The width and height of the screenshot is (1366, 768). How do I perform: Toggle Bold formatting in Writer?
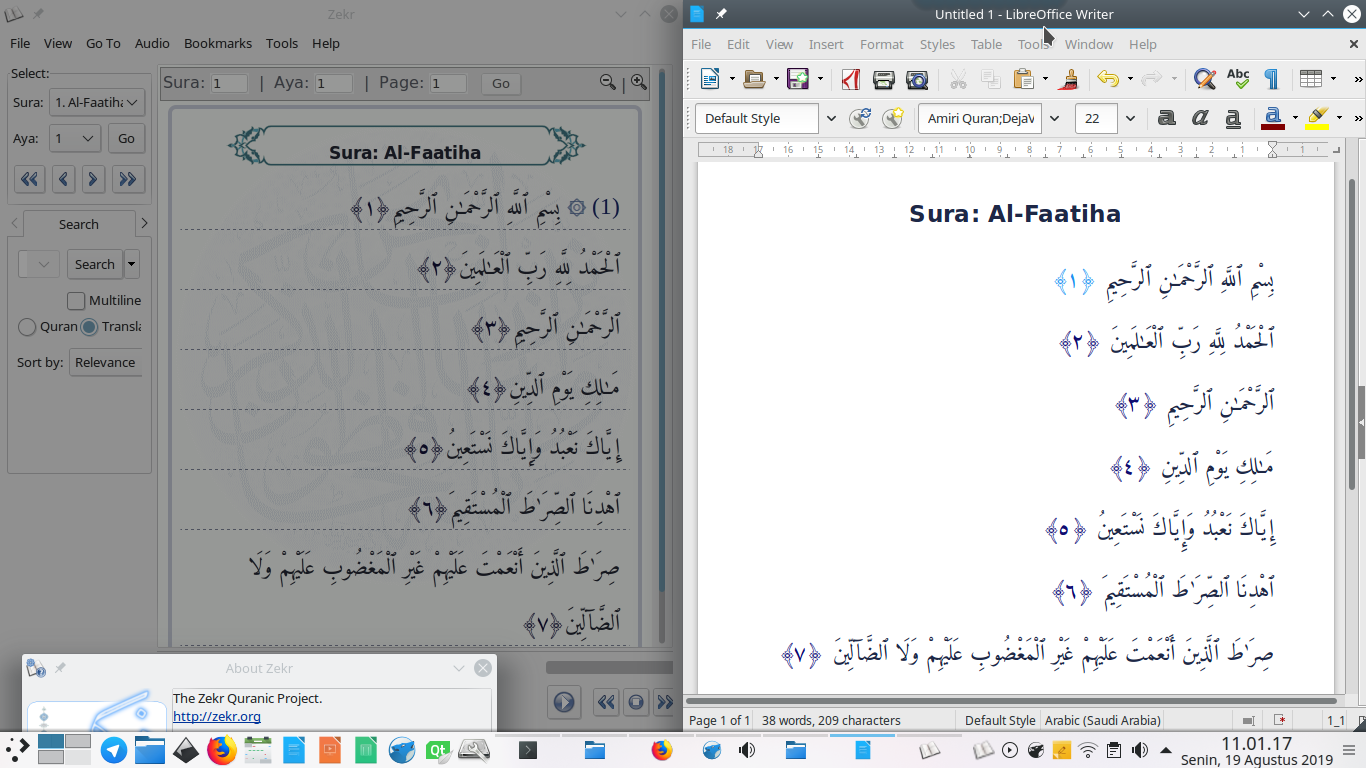click(1166, 118)
